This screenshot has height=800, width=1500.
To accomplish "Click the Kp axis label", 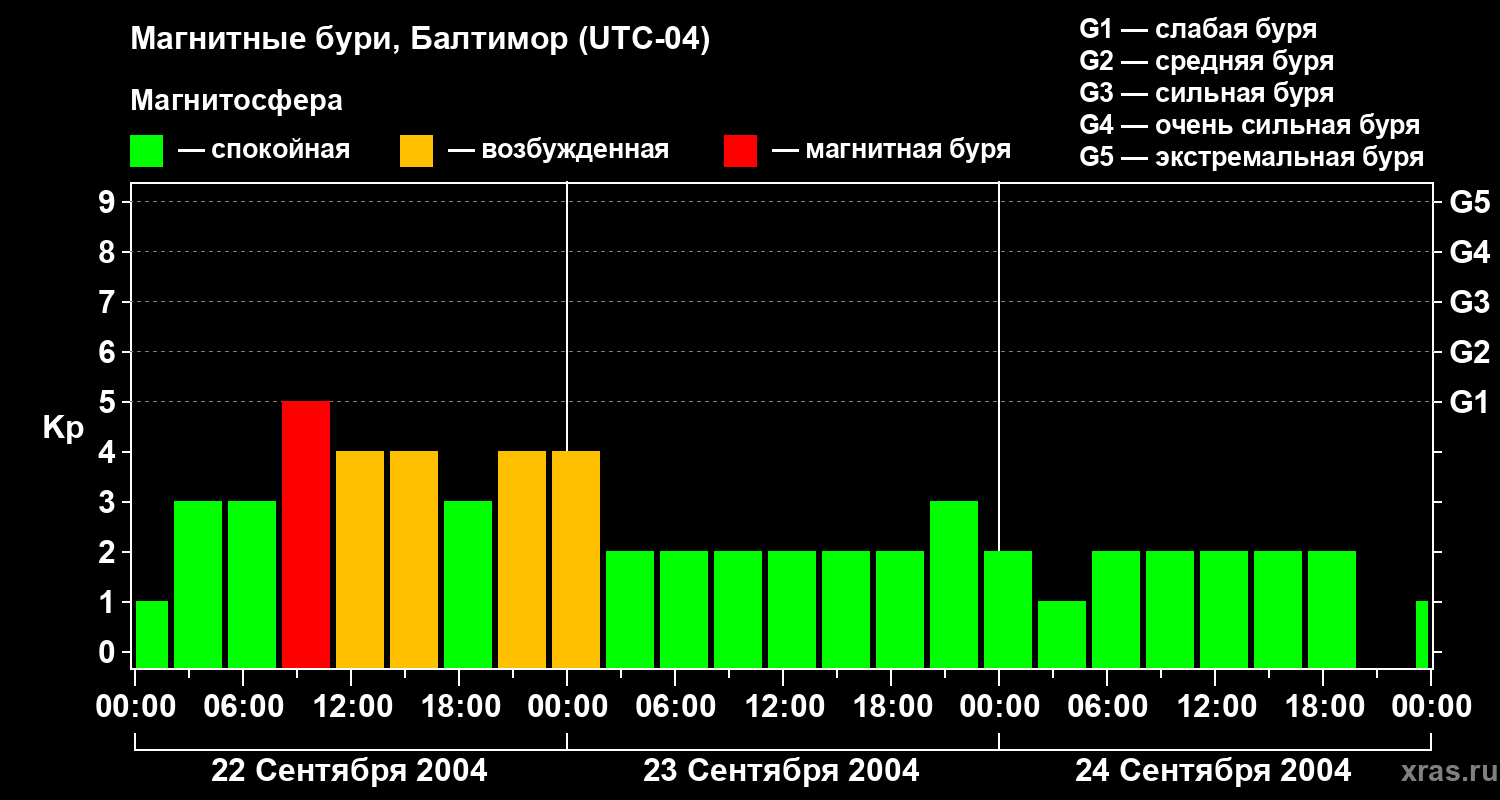I will tap(63, 428).
